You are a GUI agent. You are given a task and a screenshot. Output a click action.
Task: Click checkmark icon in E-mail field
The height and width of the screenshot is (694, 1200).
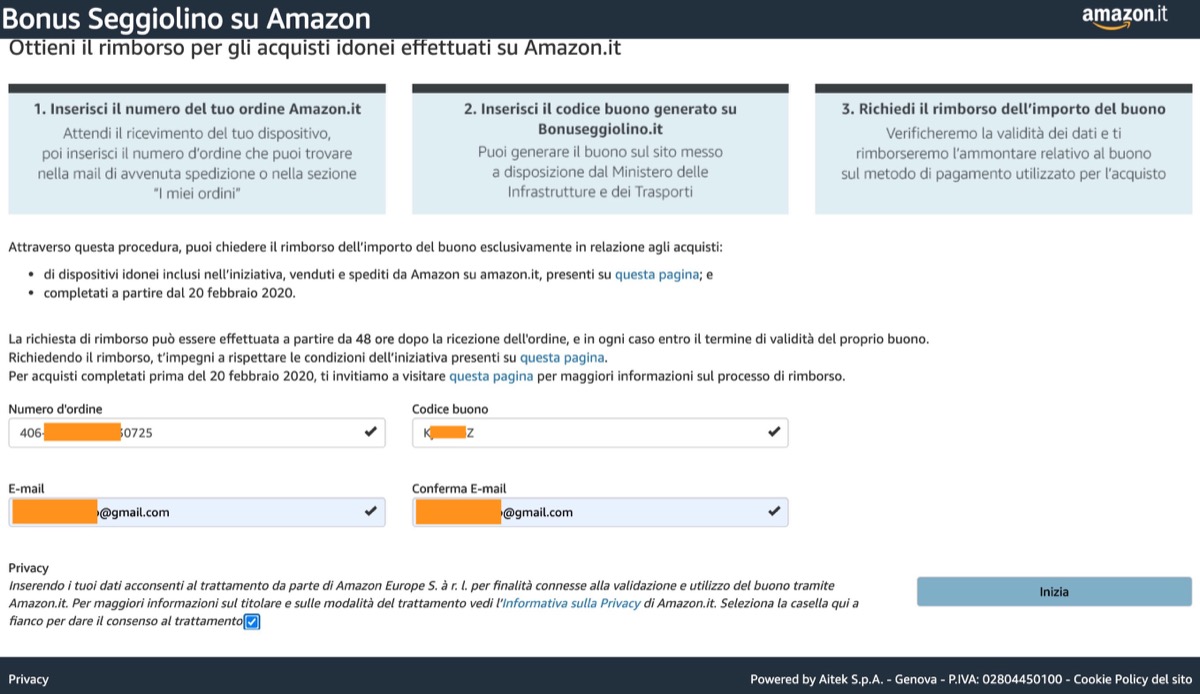point(371,512)
